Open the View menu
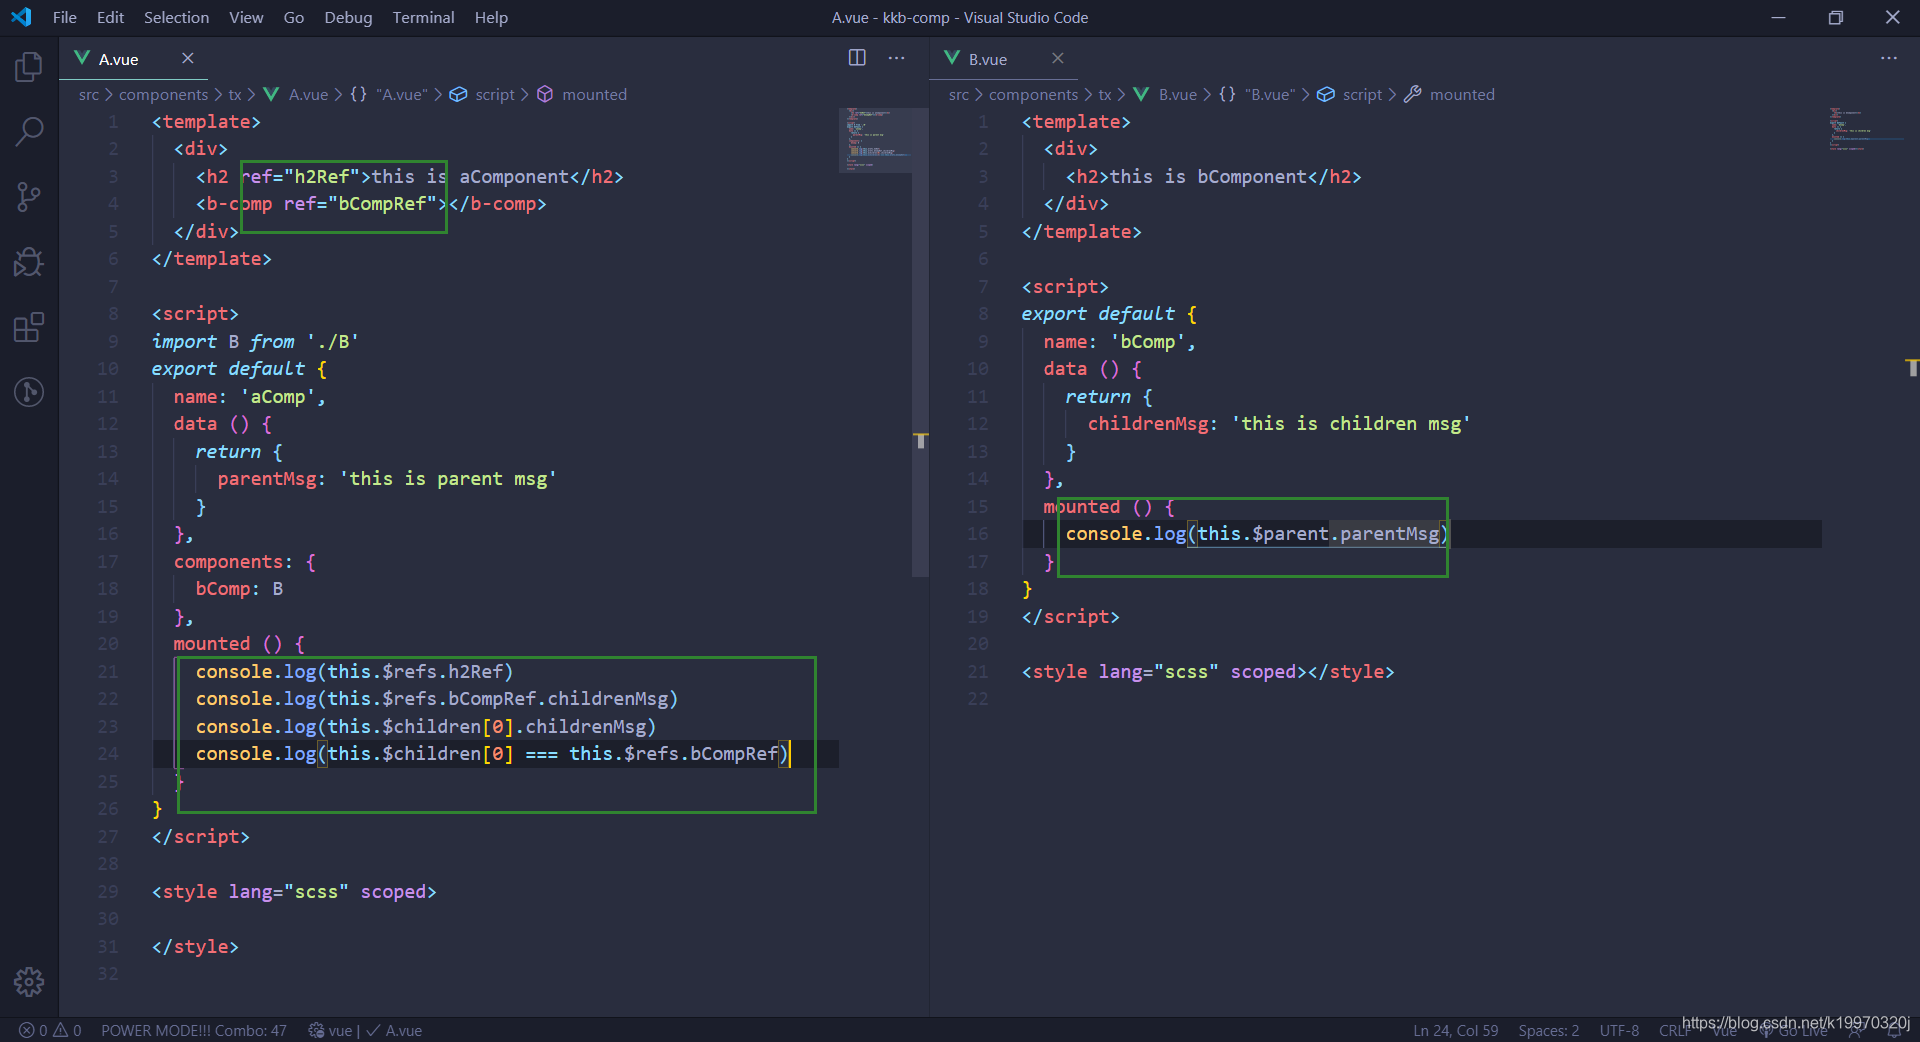 [x=246, y=17]
